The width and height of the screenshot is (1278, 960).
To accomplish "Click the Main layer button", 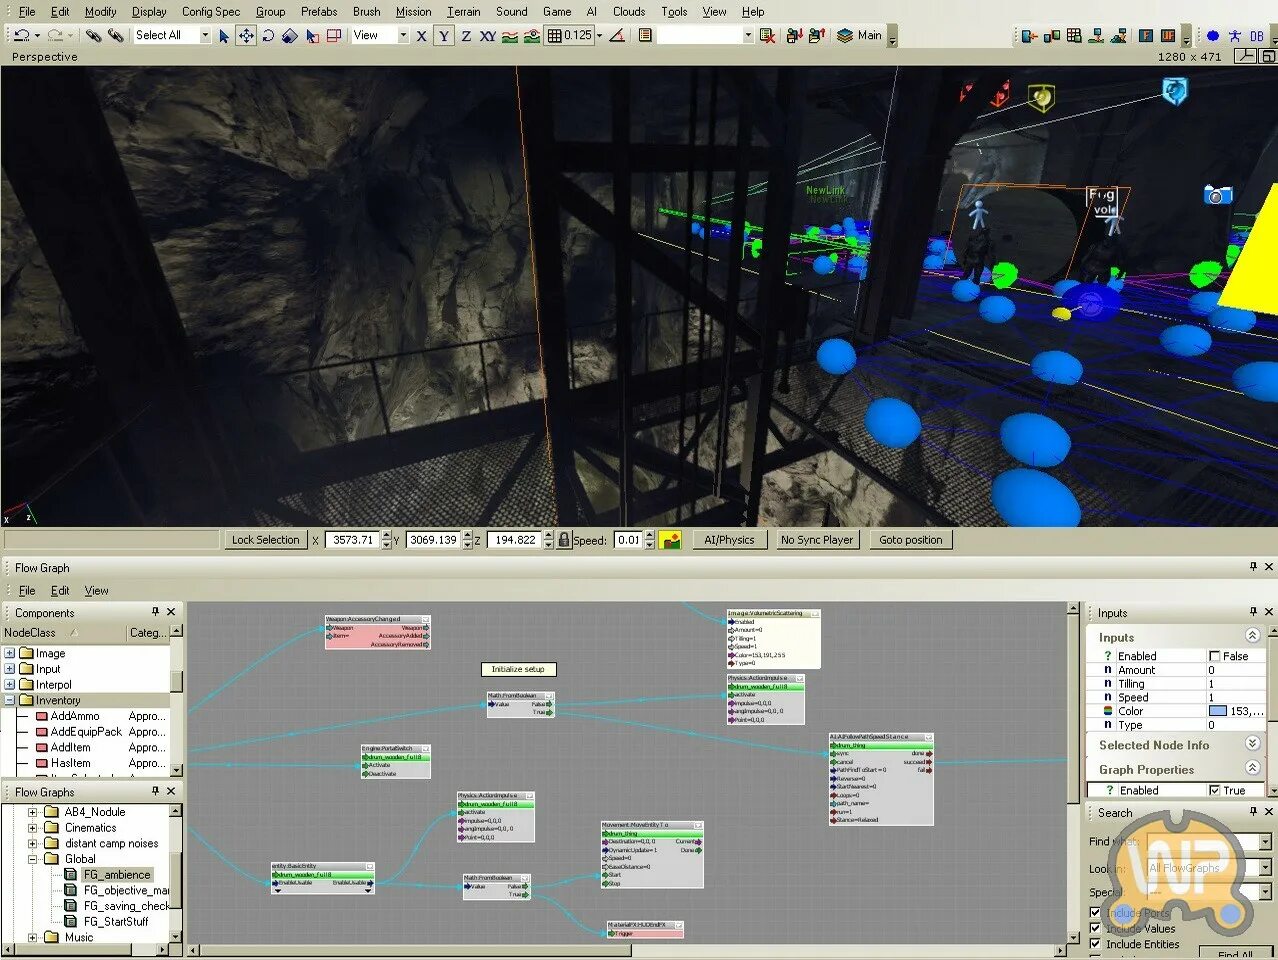I will point(860,35).
